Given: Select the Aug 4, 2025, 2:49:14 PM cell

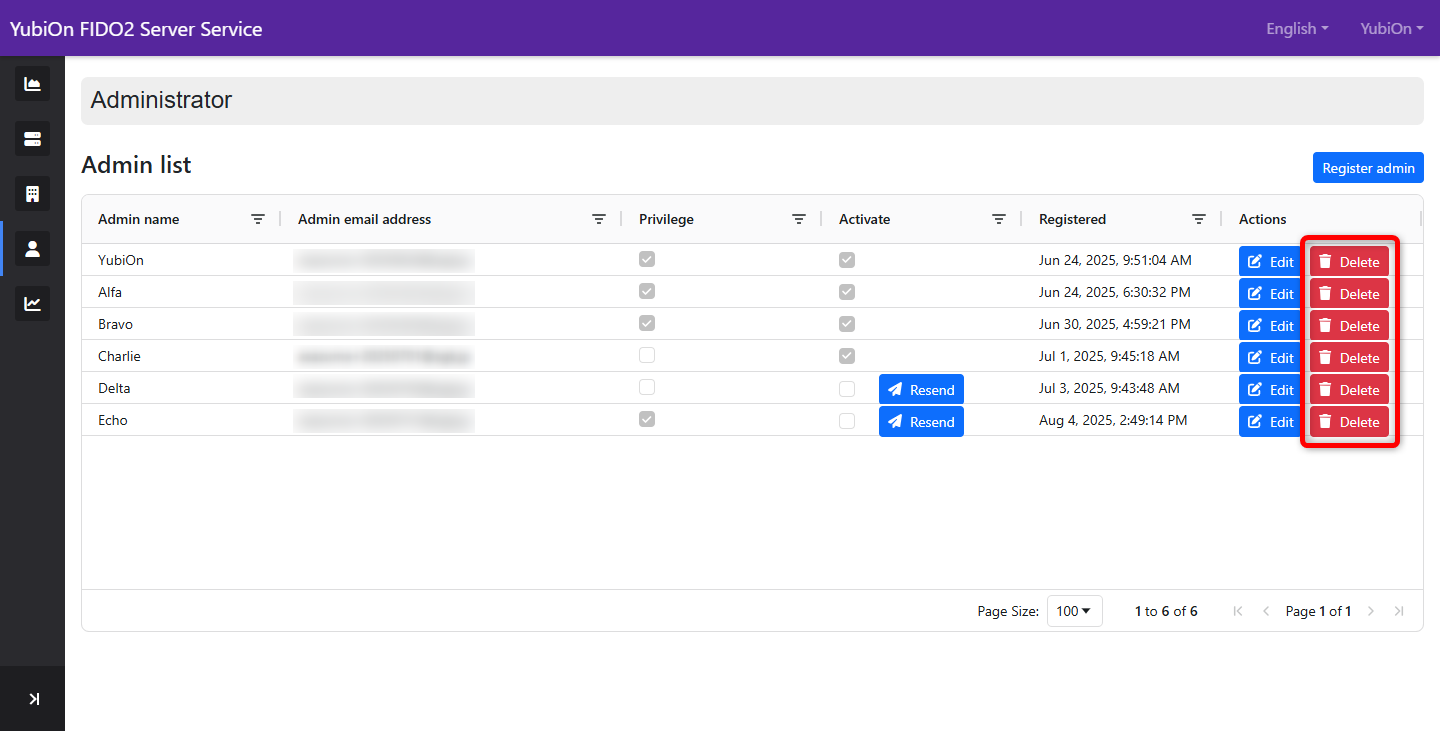Looking at the screenshot, I should (1113, 420).
